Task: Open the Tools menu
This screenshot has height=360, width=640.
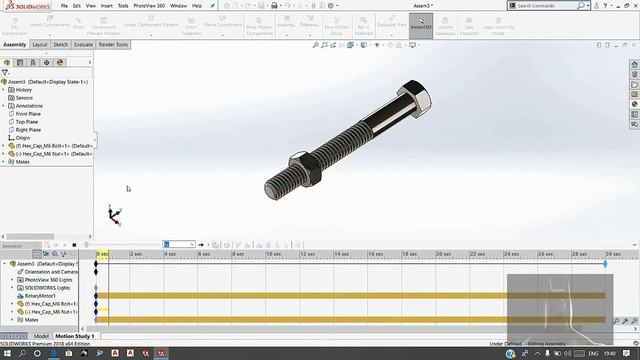Action: point(123,6)
